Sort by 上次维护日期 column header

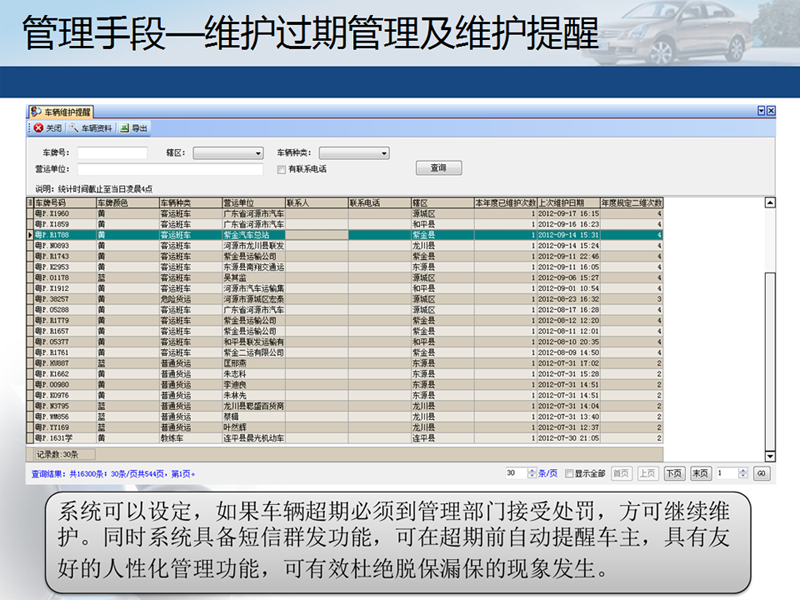coord(567,202)
